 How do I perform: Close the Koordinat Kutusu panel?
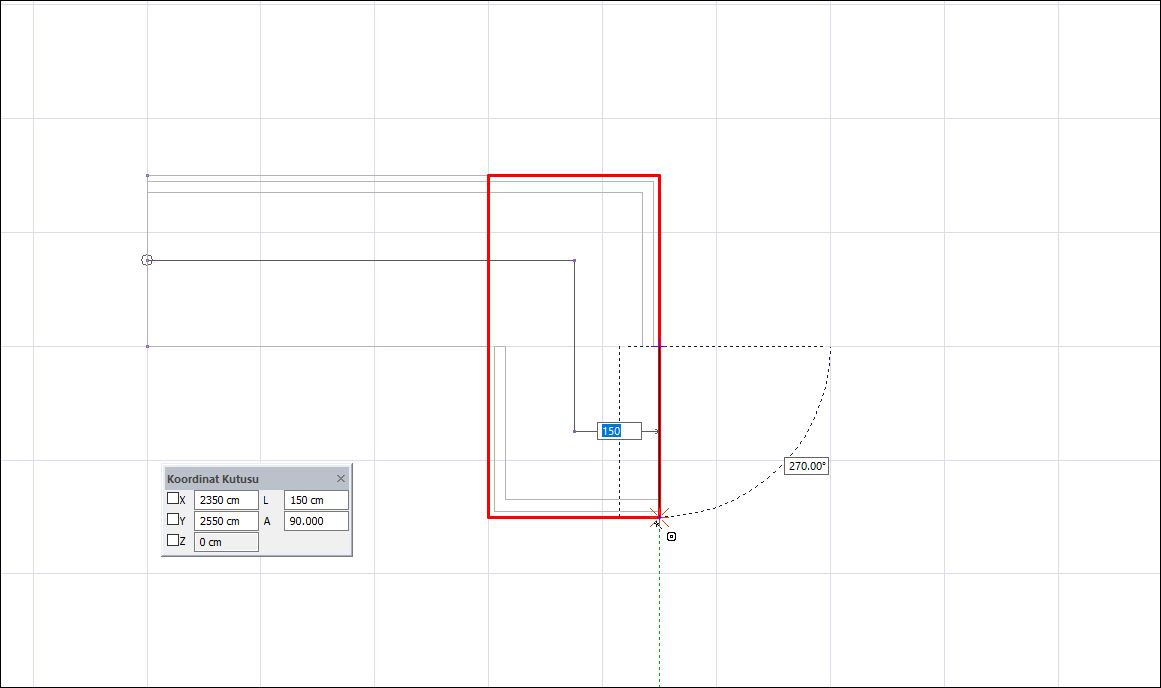pyautogui.click(x=341, y=478)
